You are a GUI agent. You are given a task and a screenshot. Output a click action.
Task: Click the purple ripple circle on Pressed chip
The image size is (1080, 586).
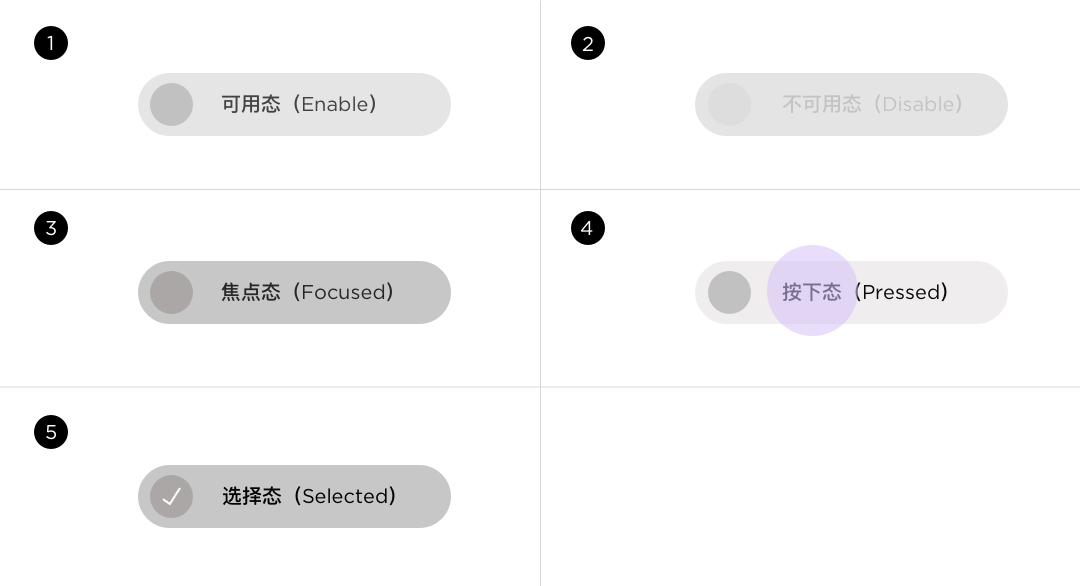pos(812,291)
